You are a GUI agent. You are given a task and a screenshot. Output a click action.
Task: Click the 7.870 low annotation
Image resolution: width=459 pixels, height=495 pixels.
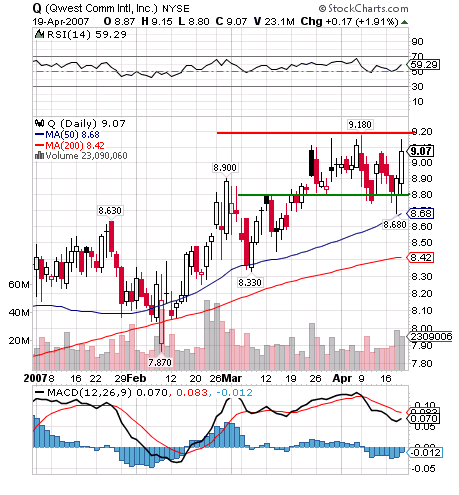click(160, 362)
